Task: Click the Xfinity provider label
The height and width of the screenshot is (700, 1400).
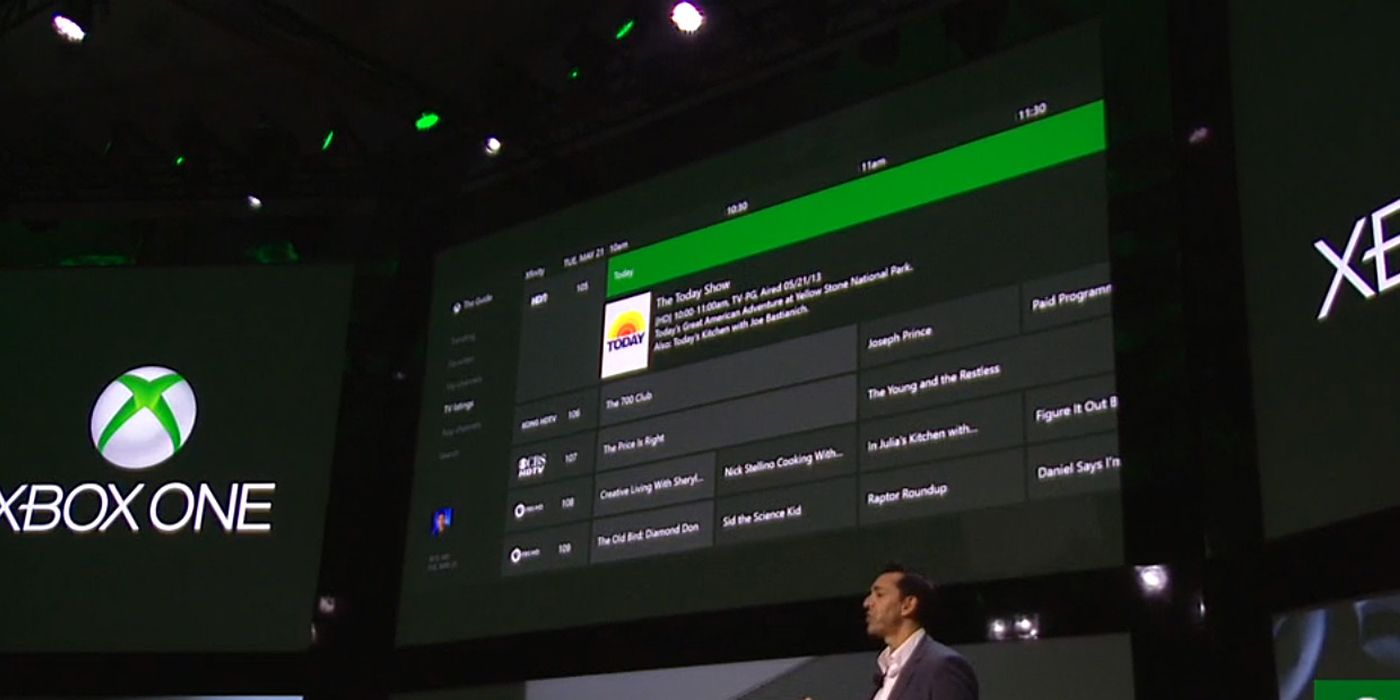Action: tap(535, 271)
